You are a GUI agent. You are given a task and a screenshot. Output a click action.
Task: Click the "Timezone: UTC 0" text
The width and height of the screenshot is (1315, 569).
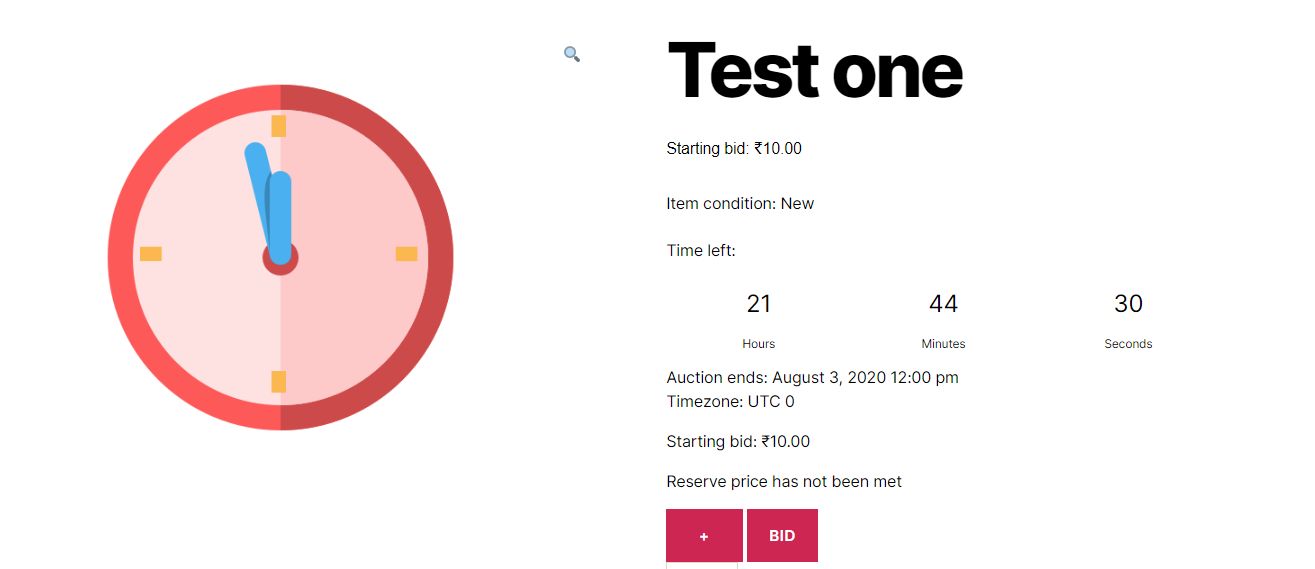(730, 401)
